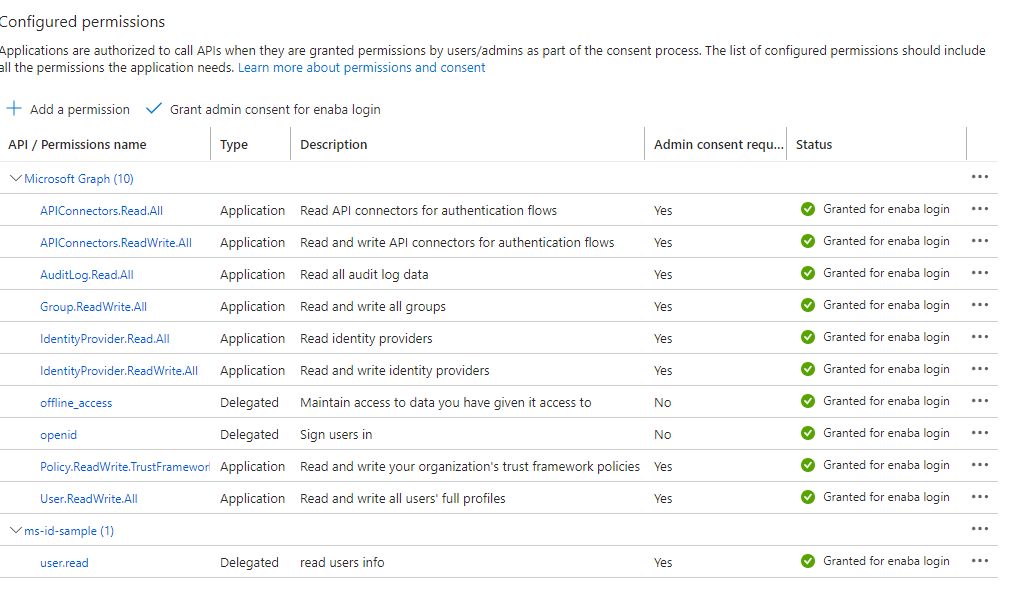Click the Admin consent required column header
The width and height of the screenshot is (1013, 594).
click(718, 145)
